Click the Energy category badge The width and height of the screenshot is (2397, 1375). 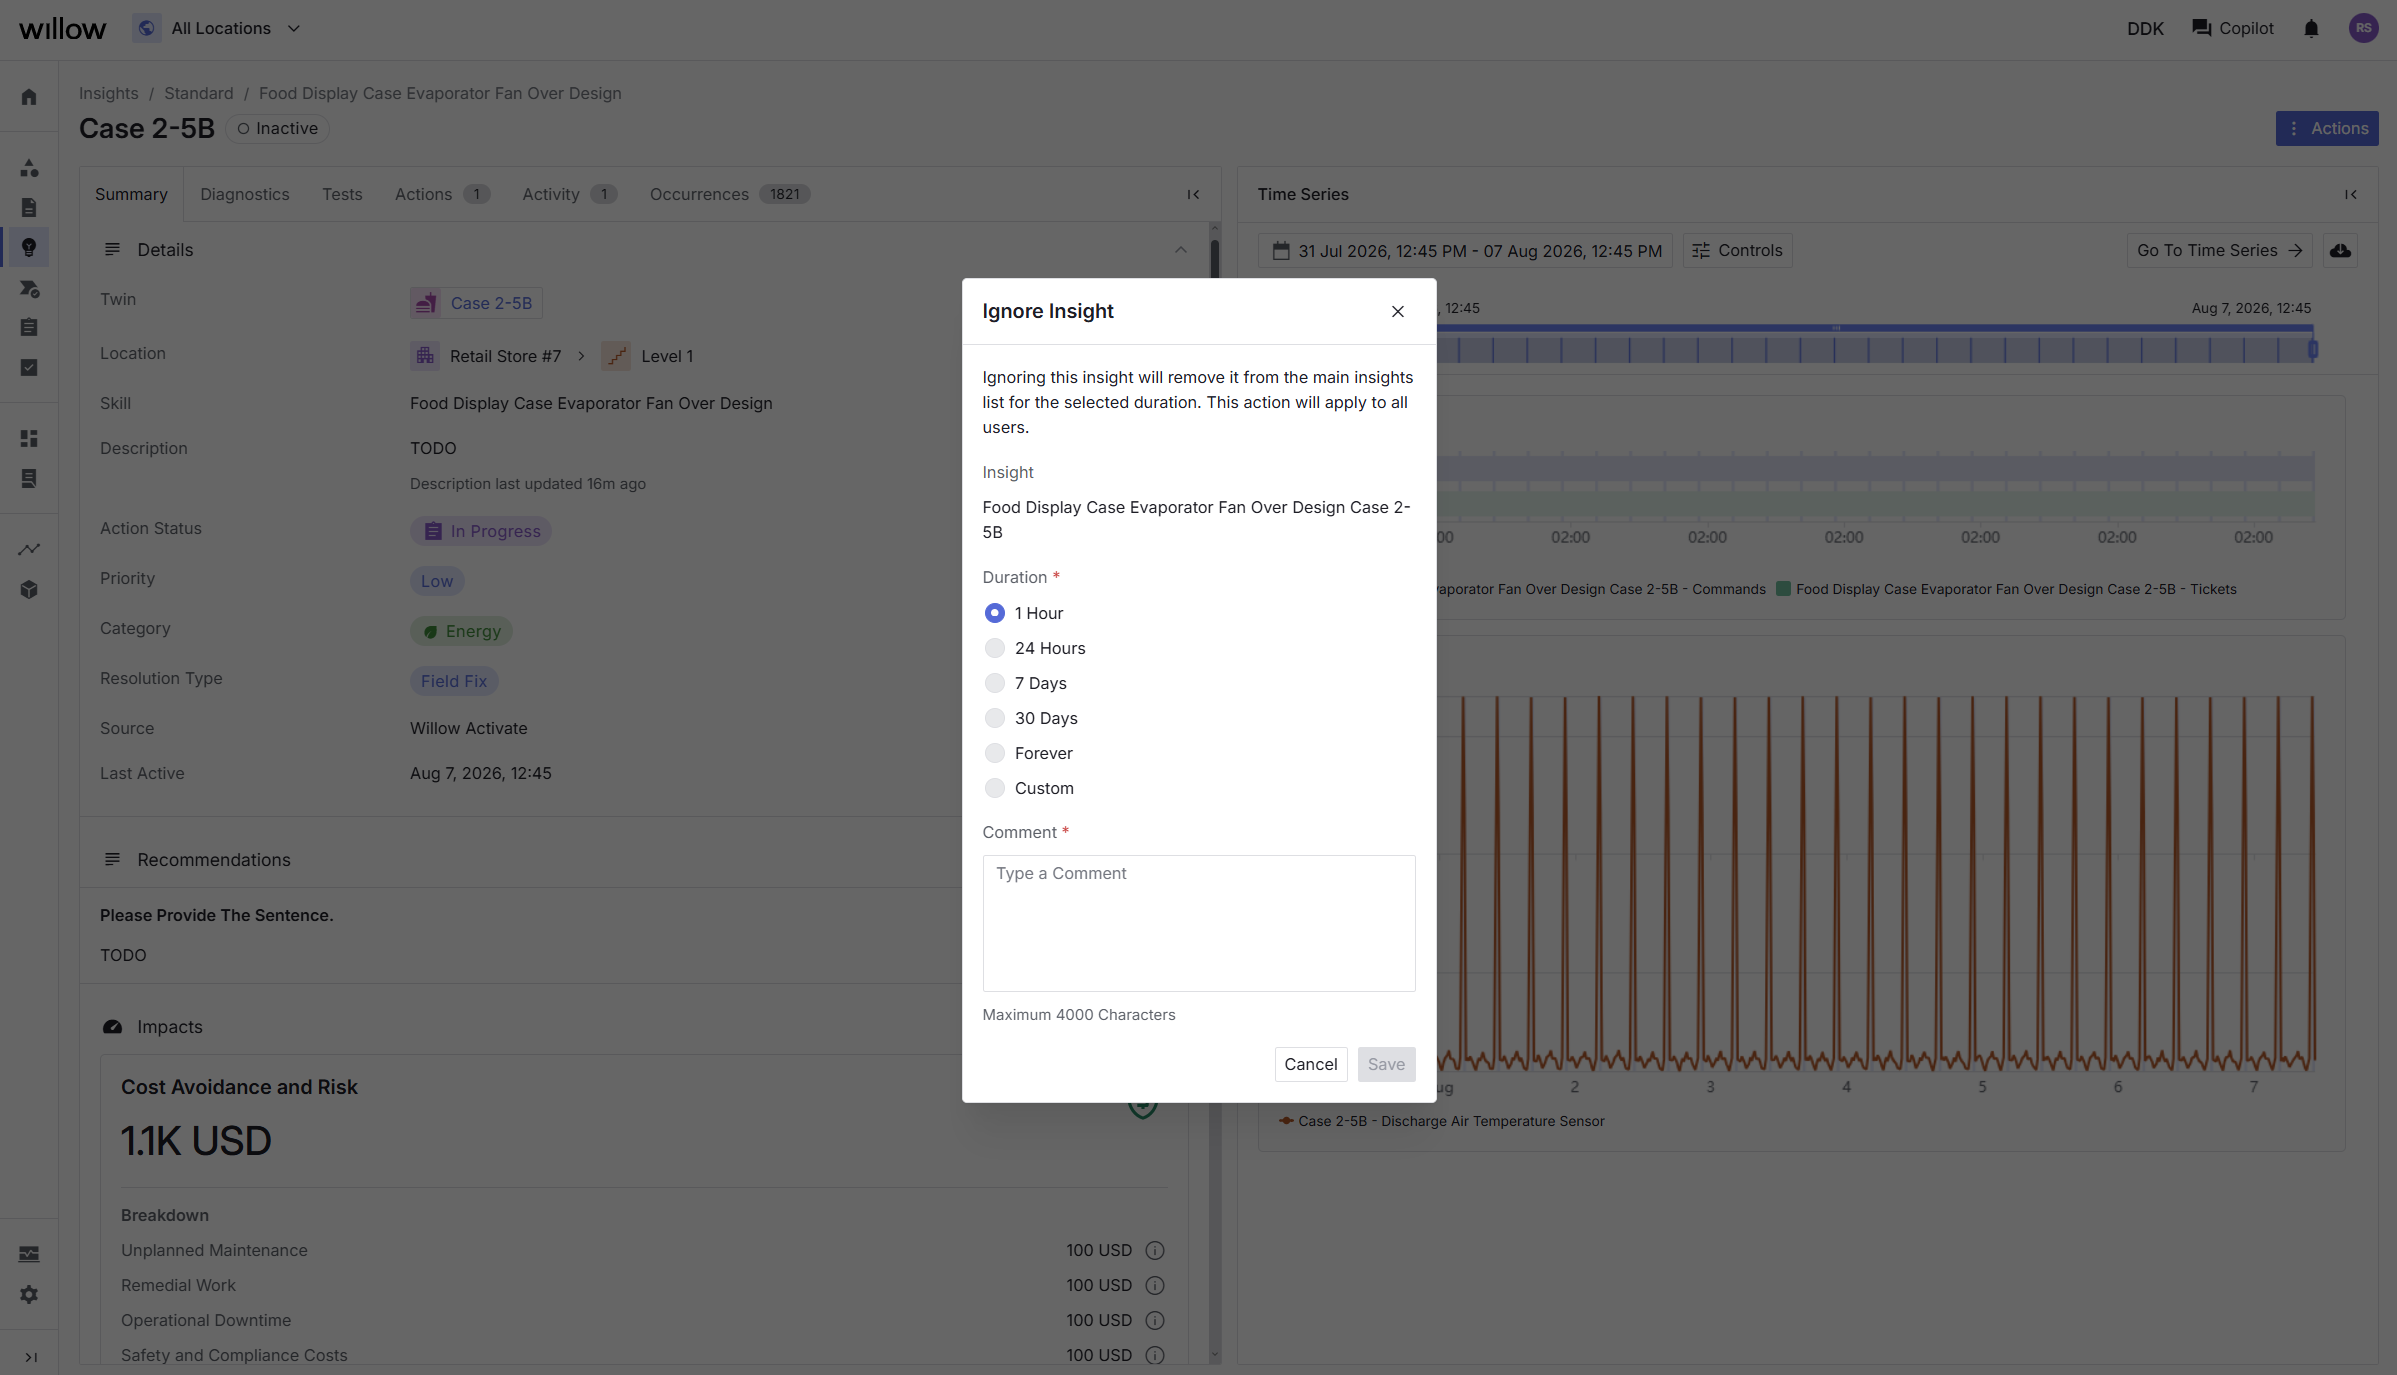pyautogui.click(x=461, y=631)
